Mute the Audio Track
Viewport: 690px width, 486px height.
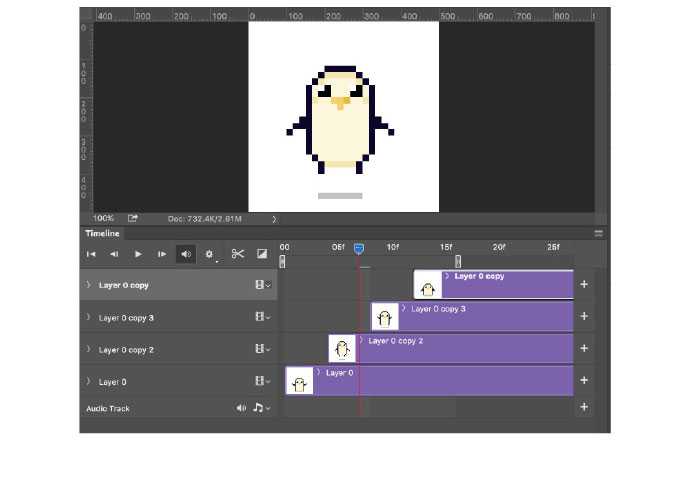click(241, 408)
